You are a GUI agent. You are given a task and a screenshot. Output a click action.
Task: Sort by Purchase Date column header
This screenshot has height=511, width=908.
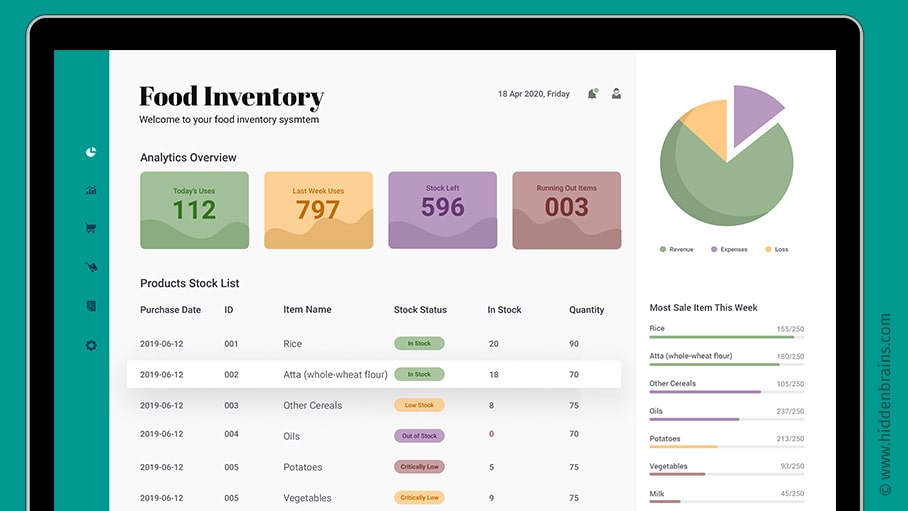click(x=170, y=310)
